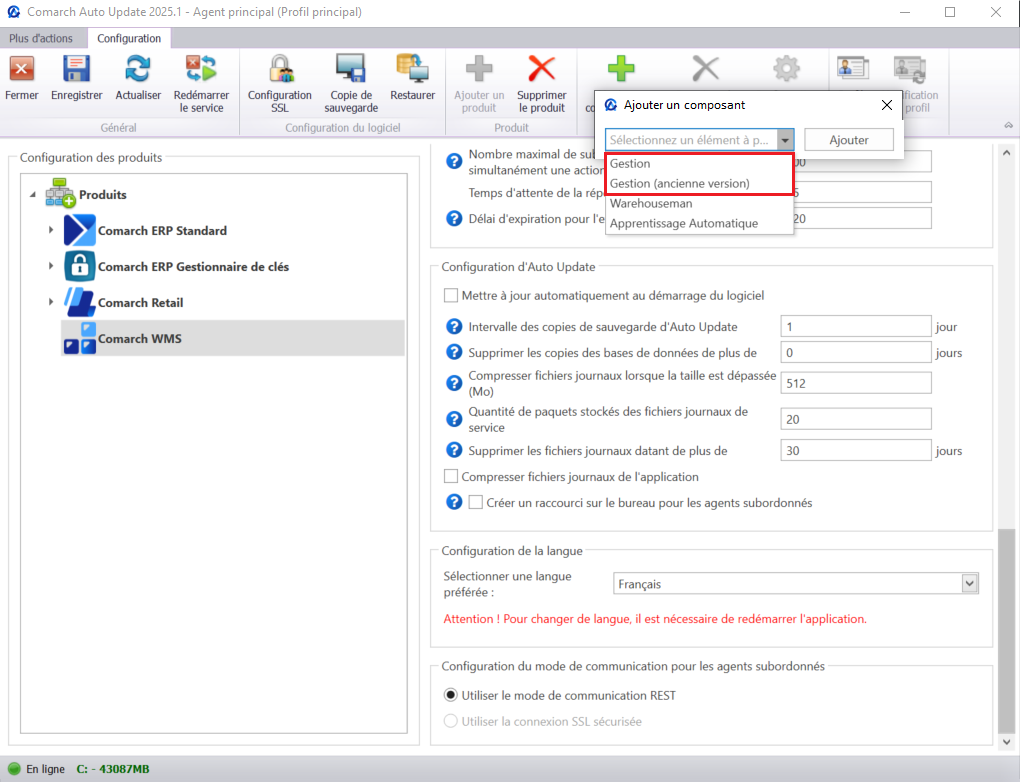Image resolution: width=1020 pixels, height=782 pixels.
Task: Click the Supprimer les copies field showing 0
Action: (x=855, y=353)
